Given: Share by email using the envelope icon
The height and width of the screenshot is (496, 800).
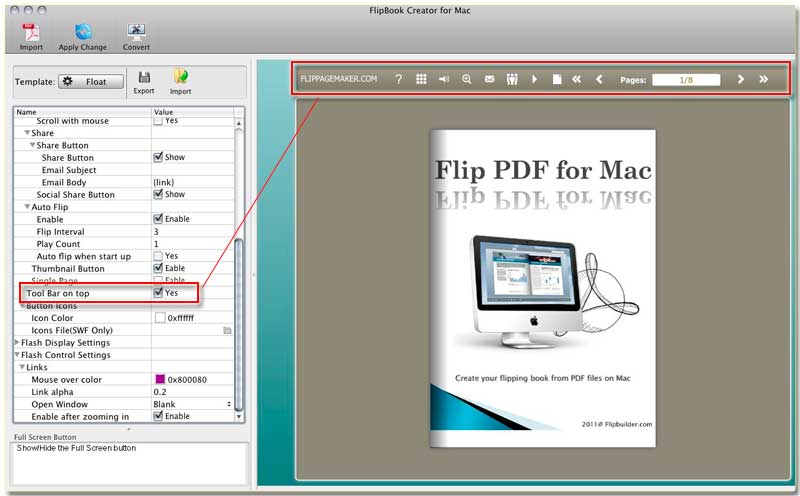Looking at the screenshot, I should [x=490, y=79].
